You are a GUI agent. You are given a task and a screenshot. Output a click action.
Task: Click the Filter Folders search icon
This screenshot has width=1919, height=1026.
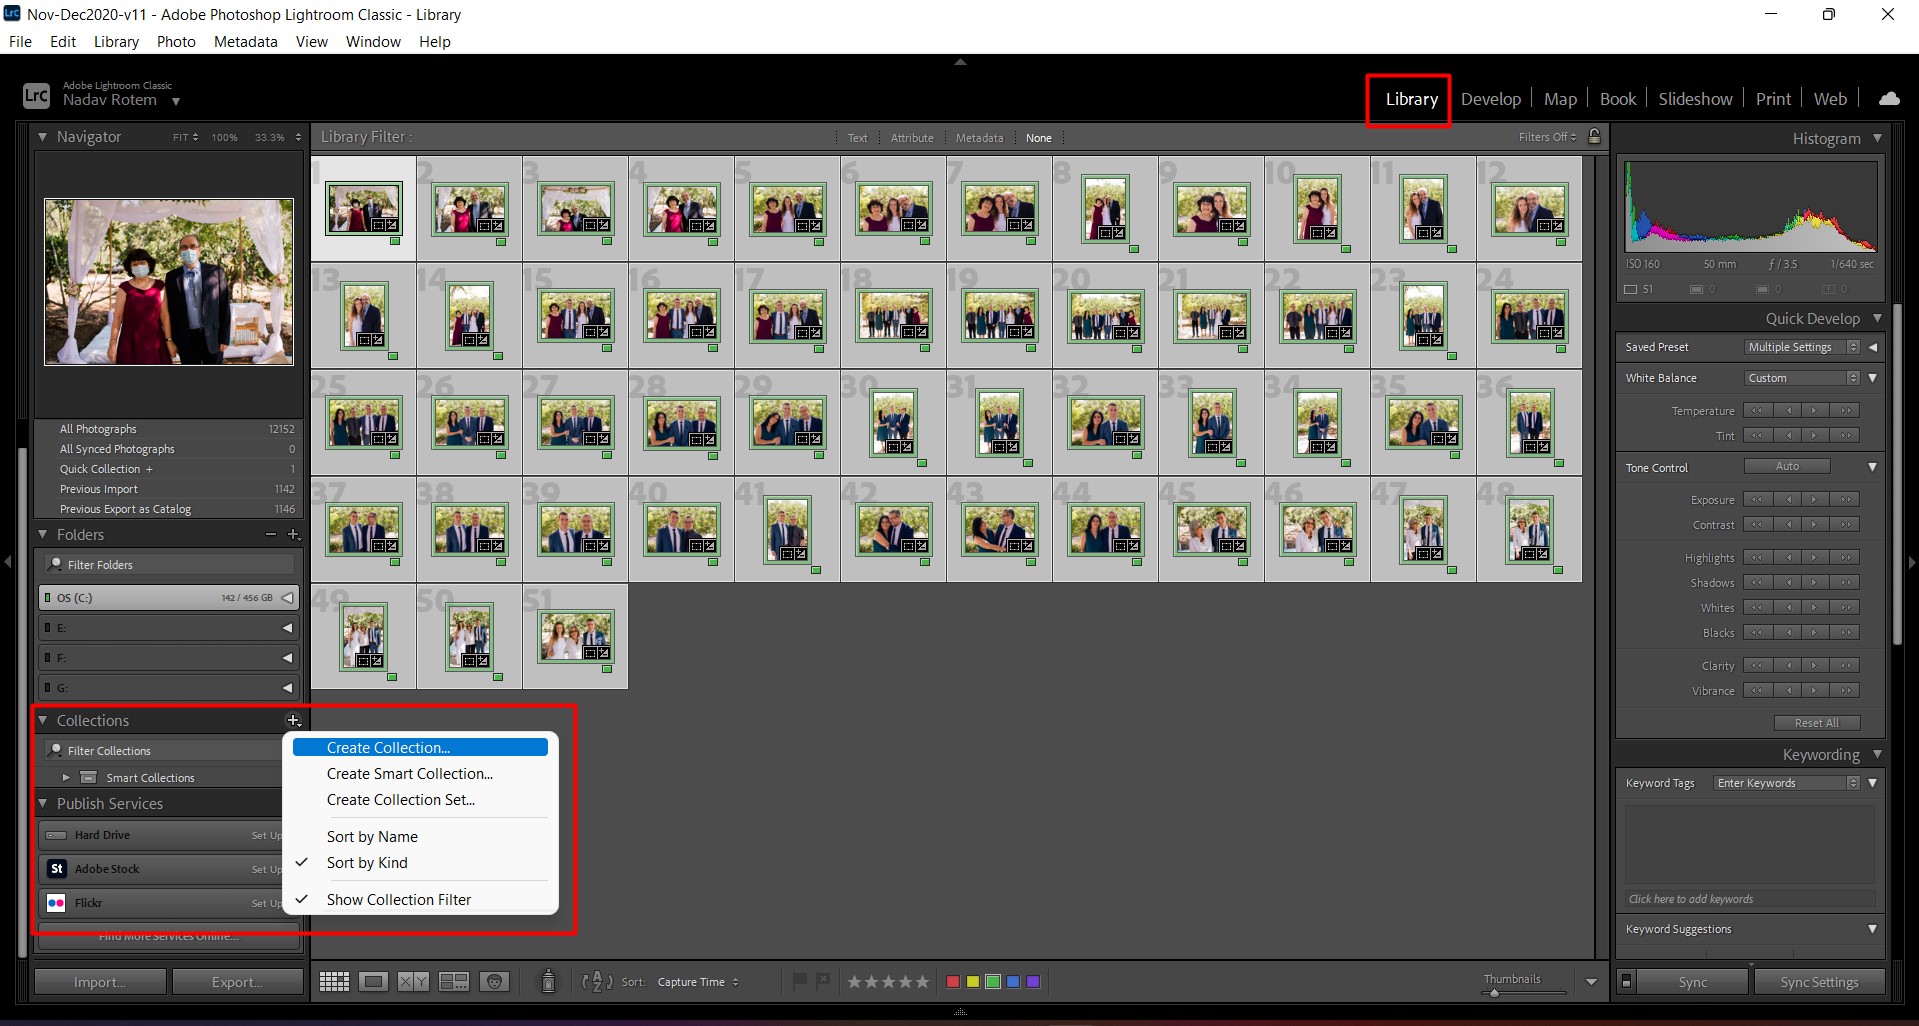[x=56, y=565]
